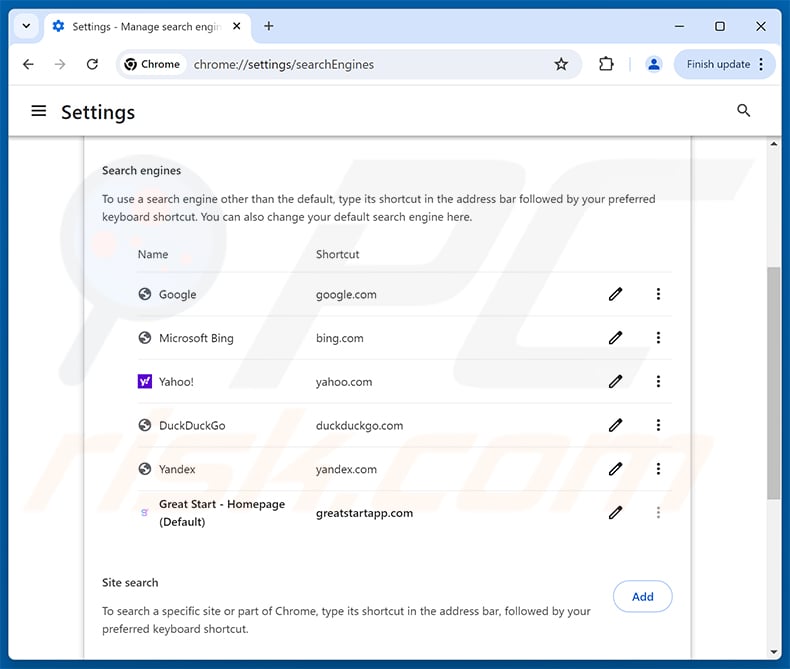The width and height of the screenshot is (790, 669).
Task: Select the google.com shortcut text
Action: [346, 295]
